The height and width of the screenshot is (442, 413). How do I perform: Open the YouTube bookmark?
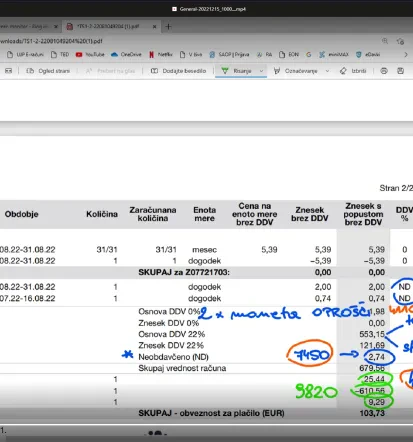click(x=90, y=54)
